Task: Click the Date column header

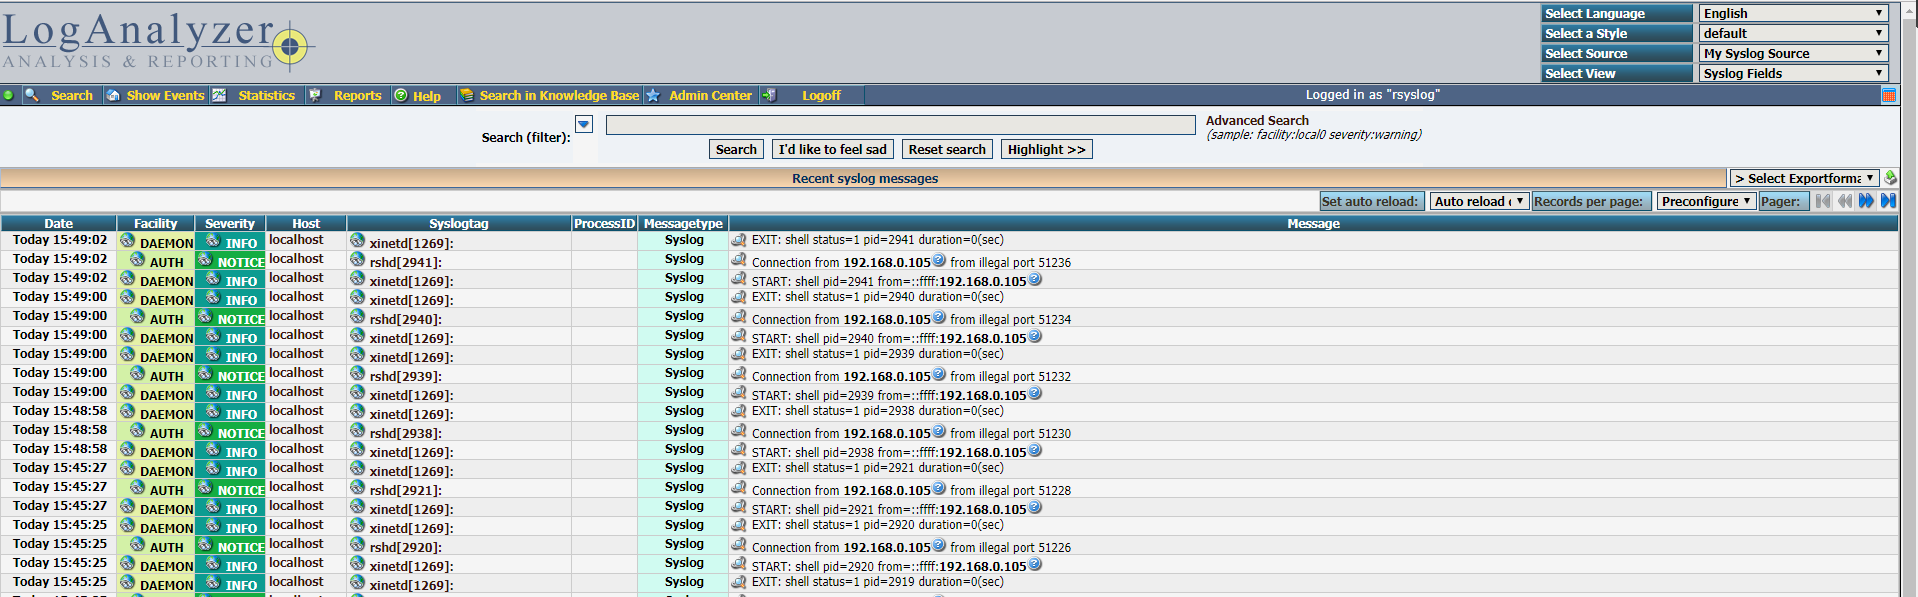Action: tap(59, 224)
